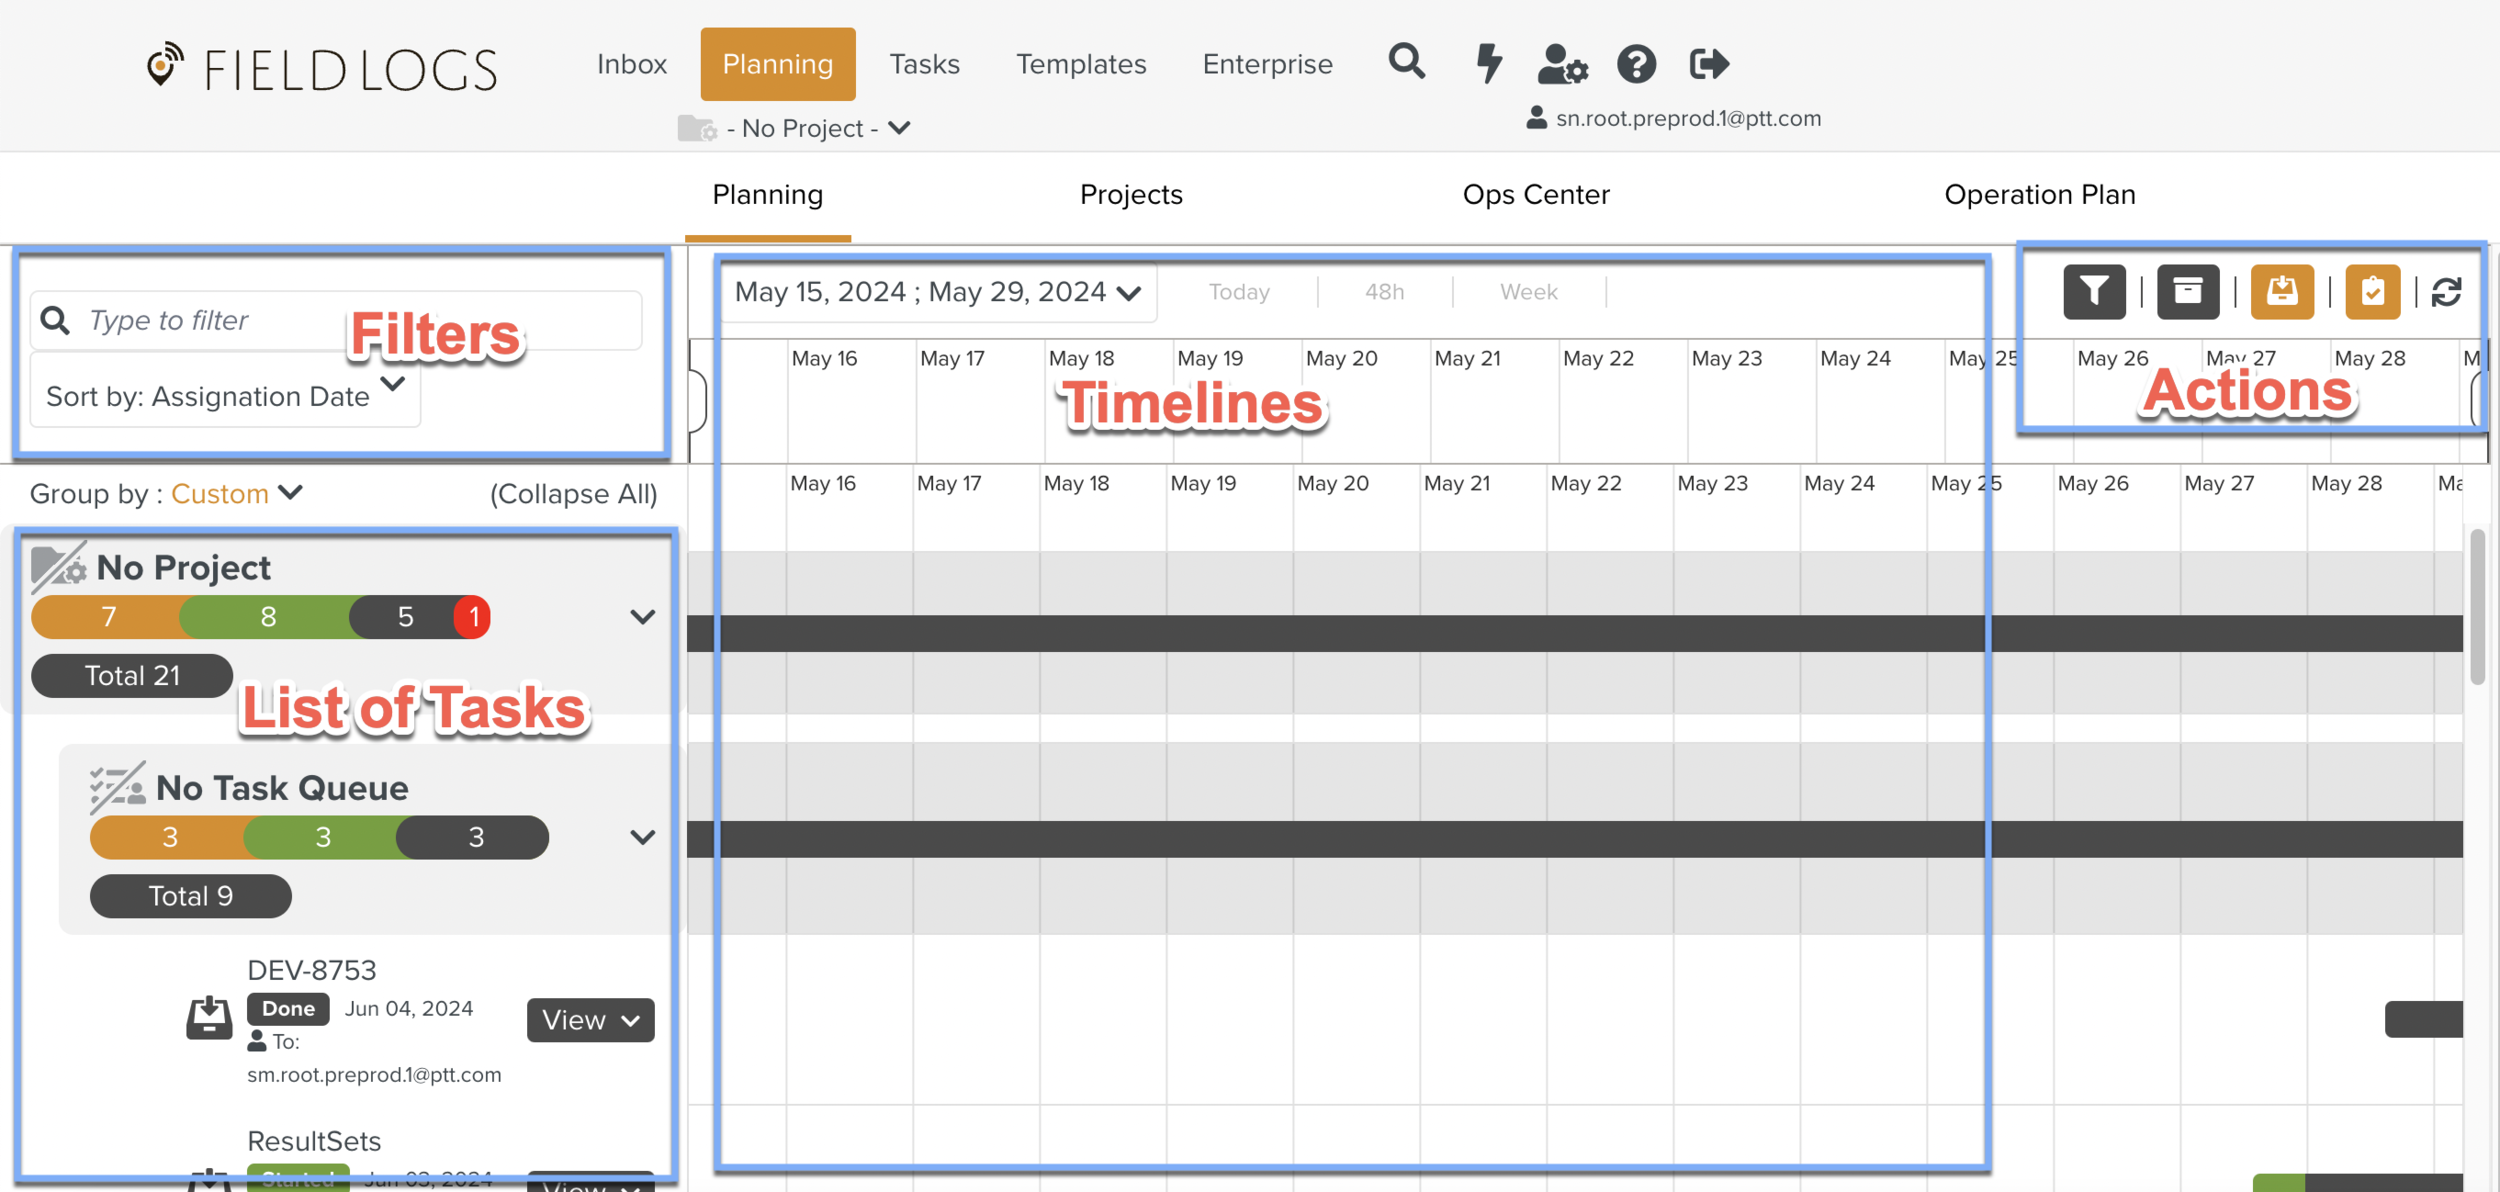Click the orange clipboard check action icon

[x=2372, y=291]
